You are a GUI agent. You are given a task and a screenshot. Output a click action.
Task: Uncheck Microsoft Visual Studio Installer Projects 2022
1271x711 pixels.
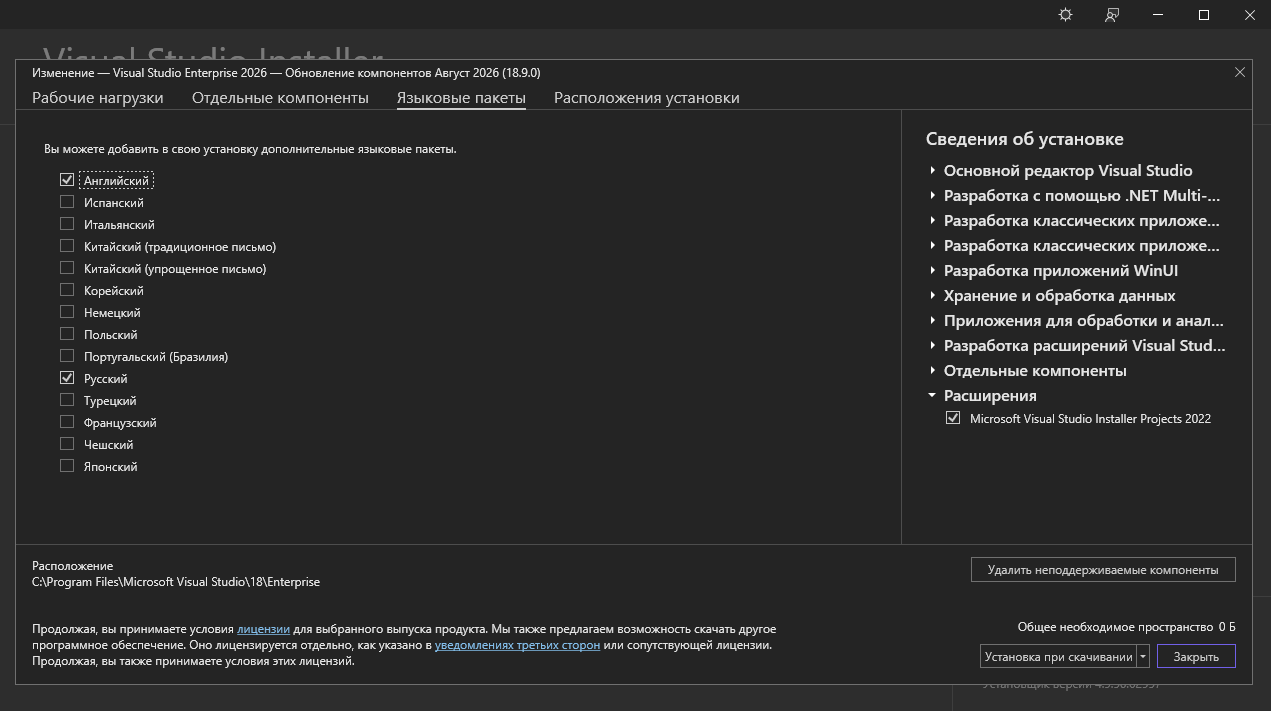pyautogui.click(x=953, y=418)
